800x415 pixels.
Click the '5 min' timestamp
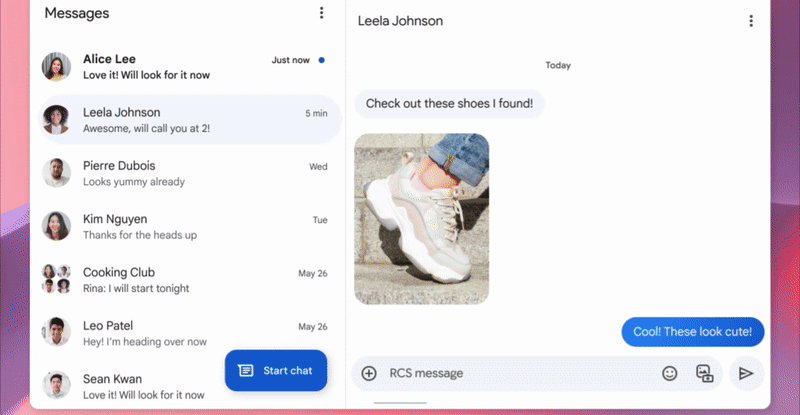tap(316, 113)
